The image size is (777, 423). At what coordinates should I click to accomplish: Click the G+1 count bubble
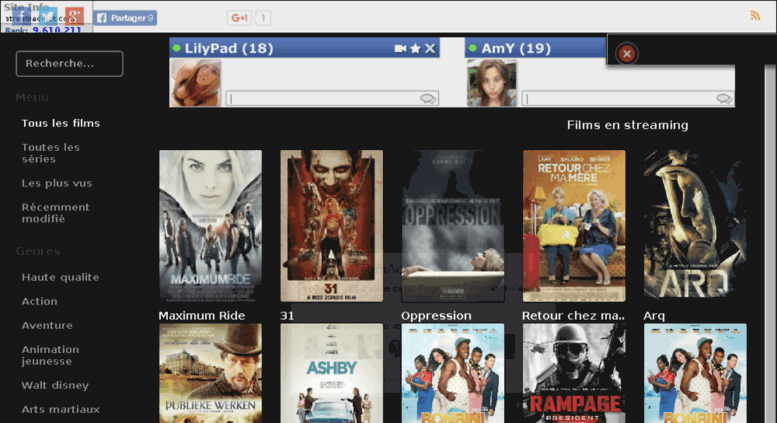tap(263, 18)
